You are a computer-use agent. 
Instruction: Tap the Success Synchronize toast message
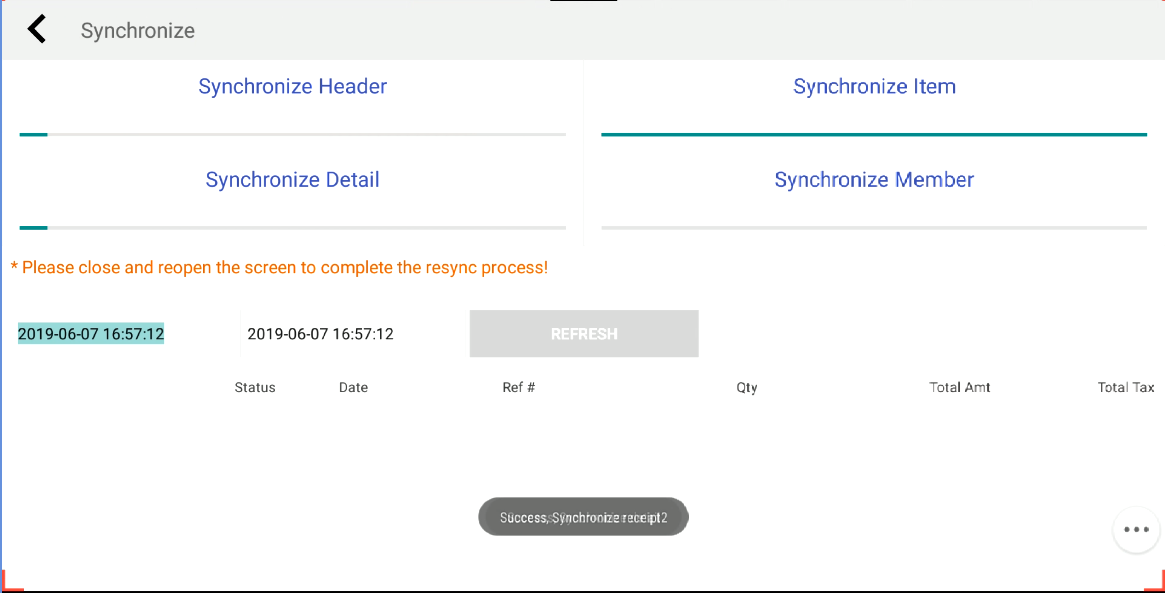click(583, 517)
